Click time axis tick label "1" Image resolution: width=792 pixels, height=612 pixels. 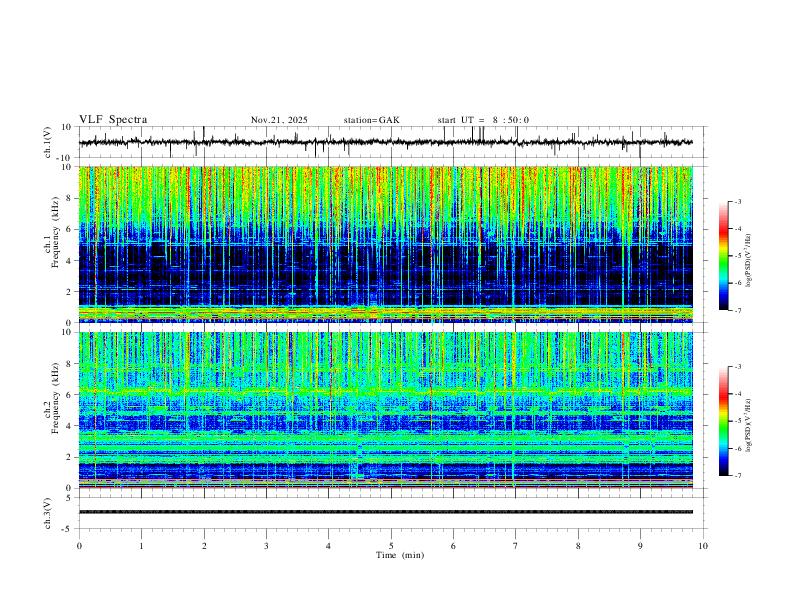pyautogui.click(x=141, y=546)
